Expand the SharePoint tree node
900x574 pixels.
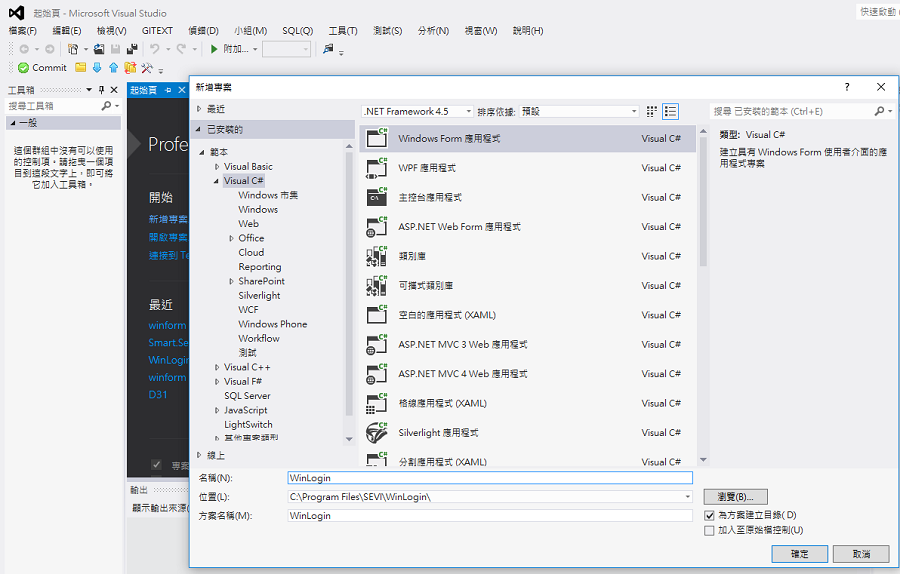tap(231, 281)
